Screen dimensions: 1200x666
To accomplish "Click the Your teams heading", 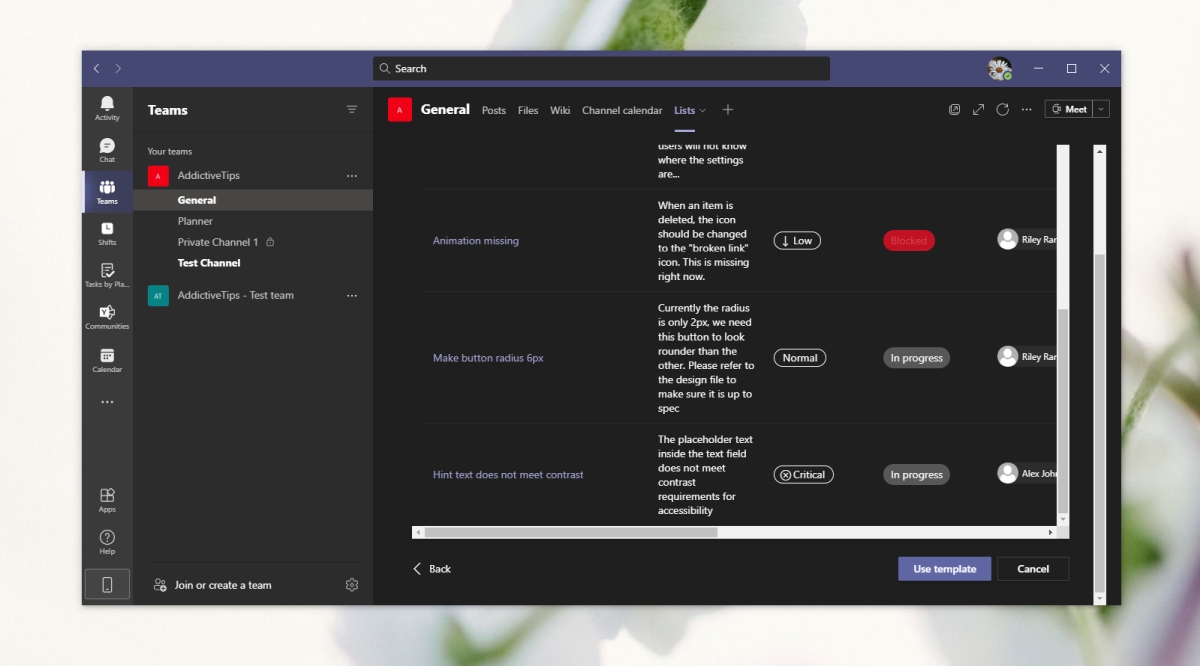I will [170, 152].
